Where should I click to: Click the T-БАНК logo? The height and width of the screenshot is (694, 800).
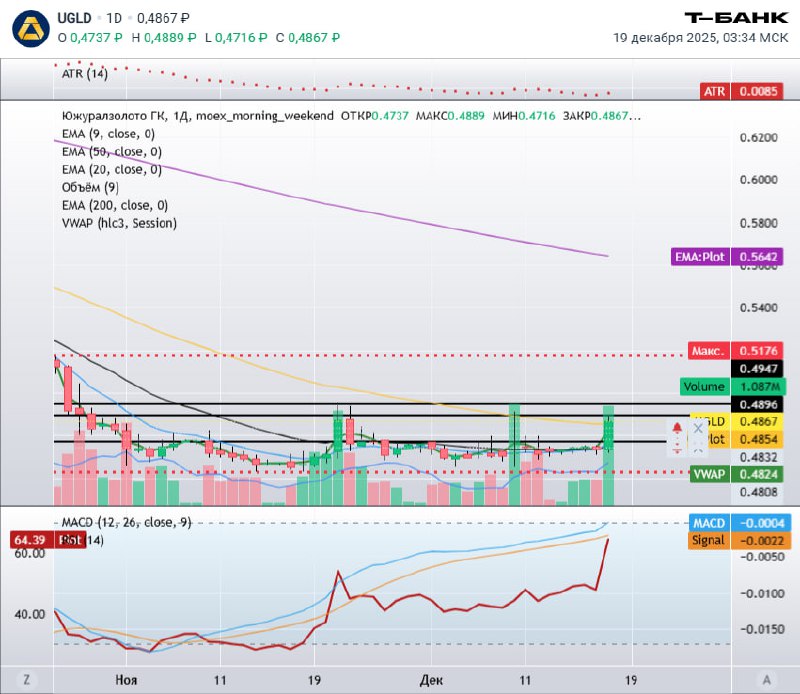point(736,18)
